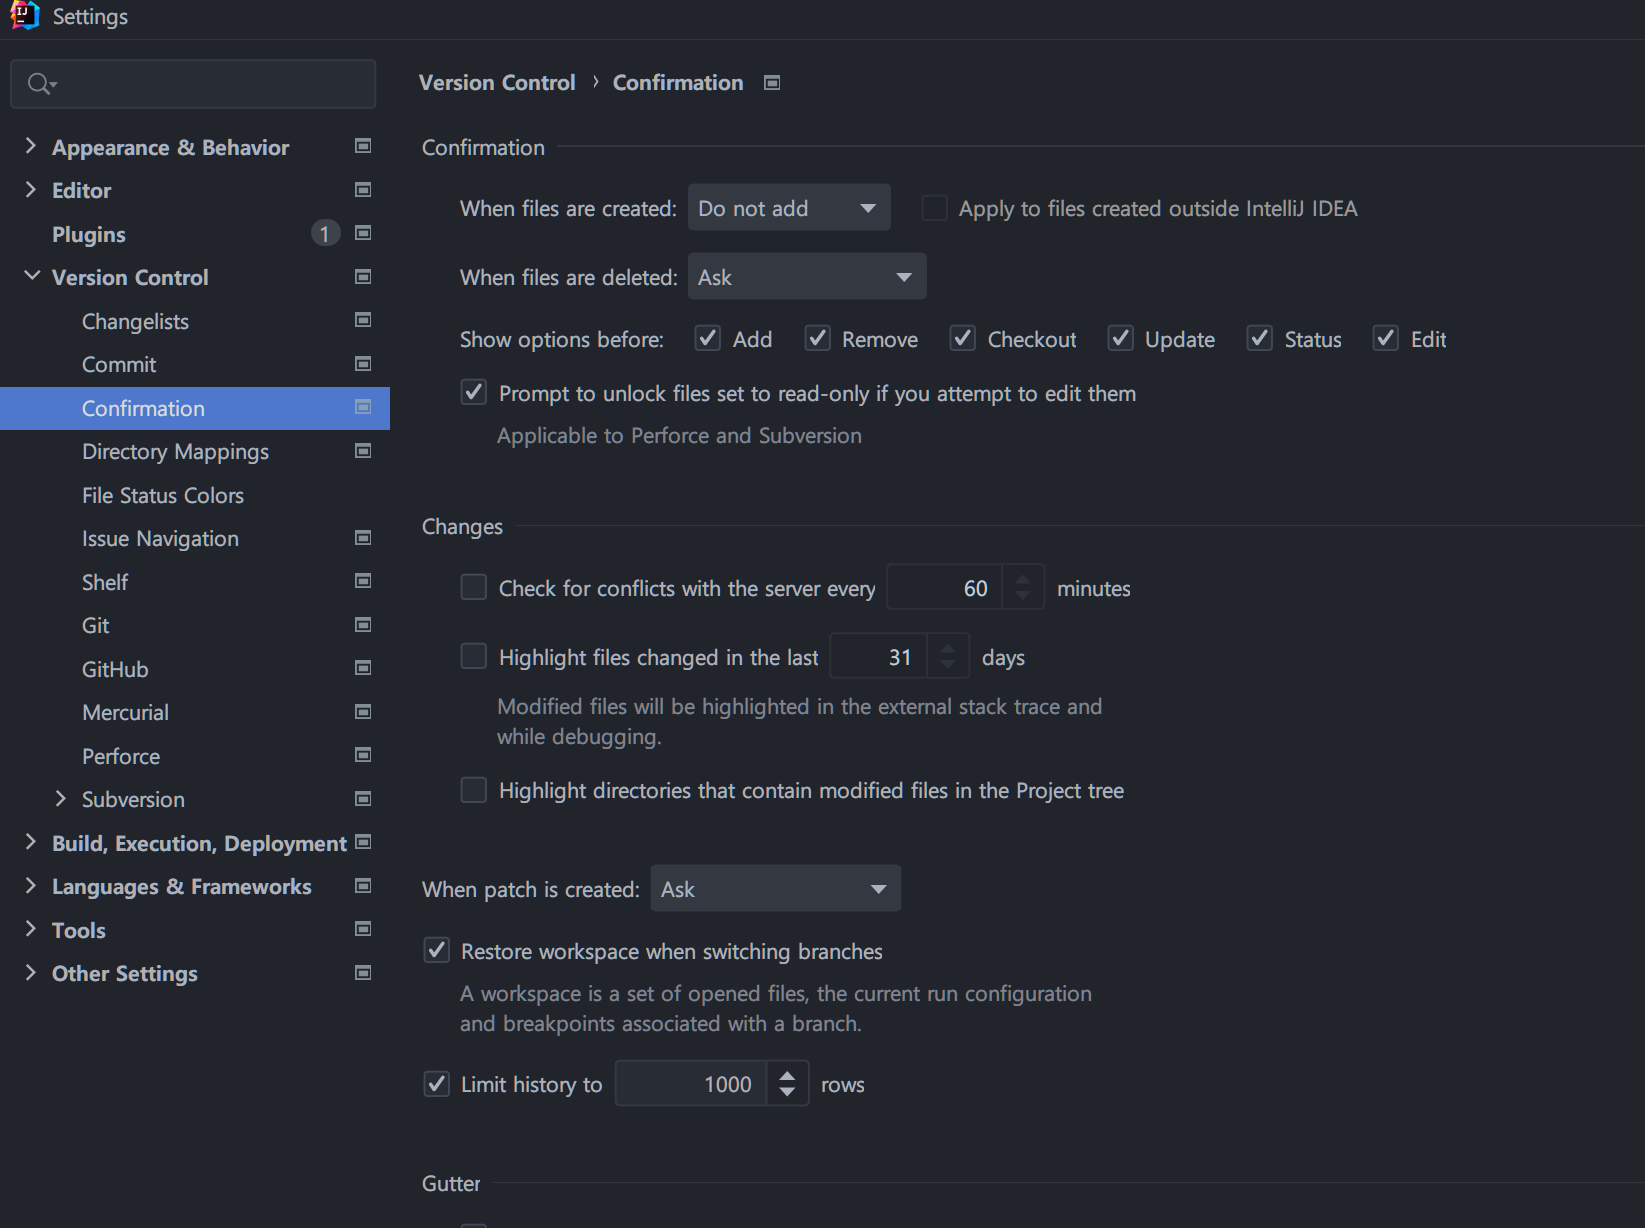Click the project-level icon next to Confirmation breadcrumb
The height and width of the screenshot is (1228, 1645).
772,83
